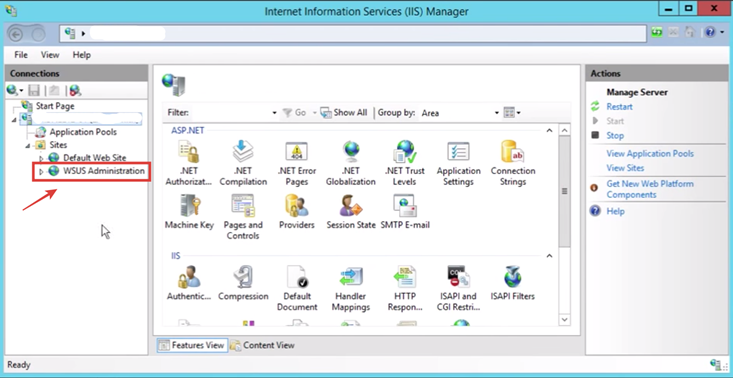Viewport: 733px width, 378px height.
Task: Open the Filter dropdown arrow
Action: tap(274, 113)
